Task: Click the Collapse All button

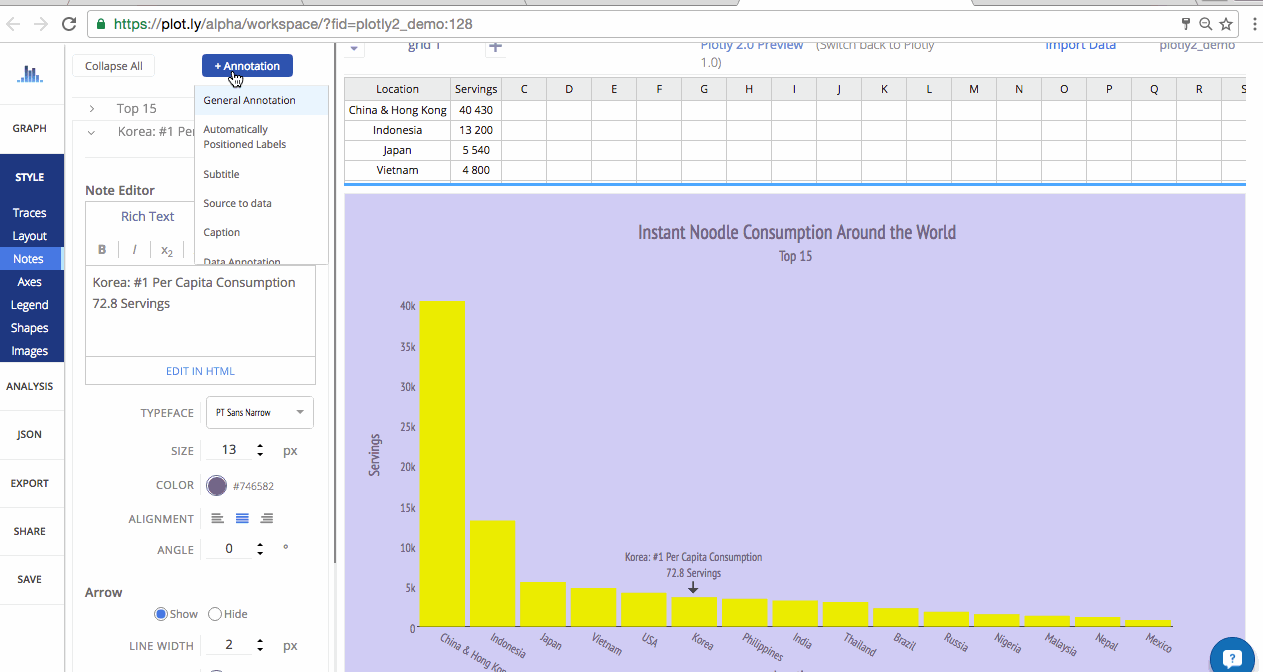Action: point(113,66)
